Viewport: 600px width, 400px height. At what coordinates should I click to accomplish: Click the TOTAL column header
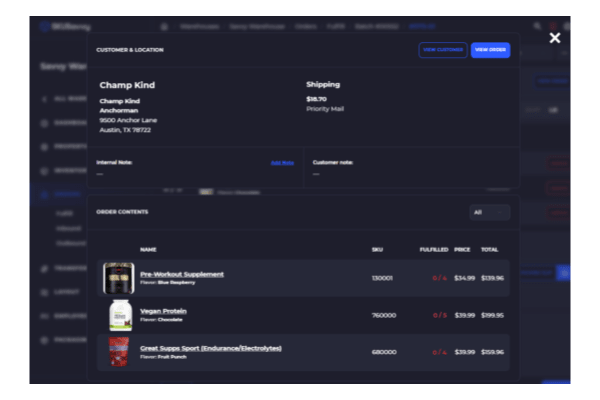coord(489,250)
